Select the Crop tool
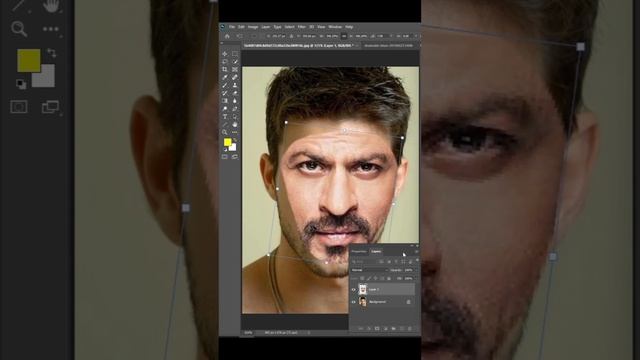Viewport: 640px width, 360px height. (x=224, y=69)
